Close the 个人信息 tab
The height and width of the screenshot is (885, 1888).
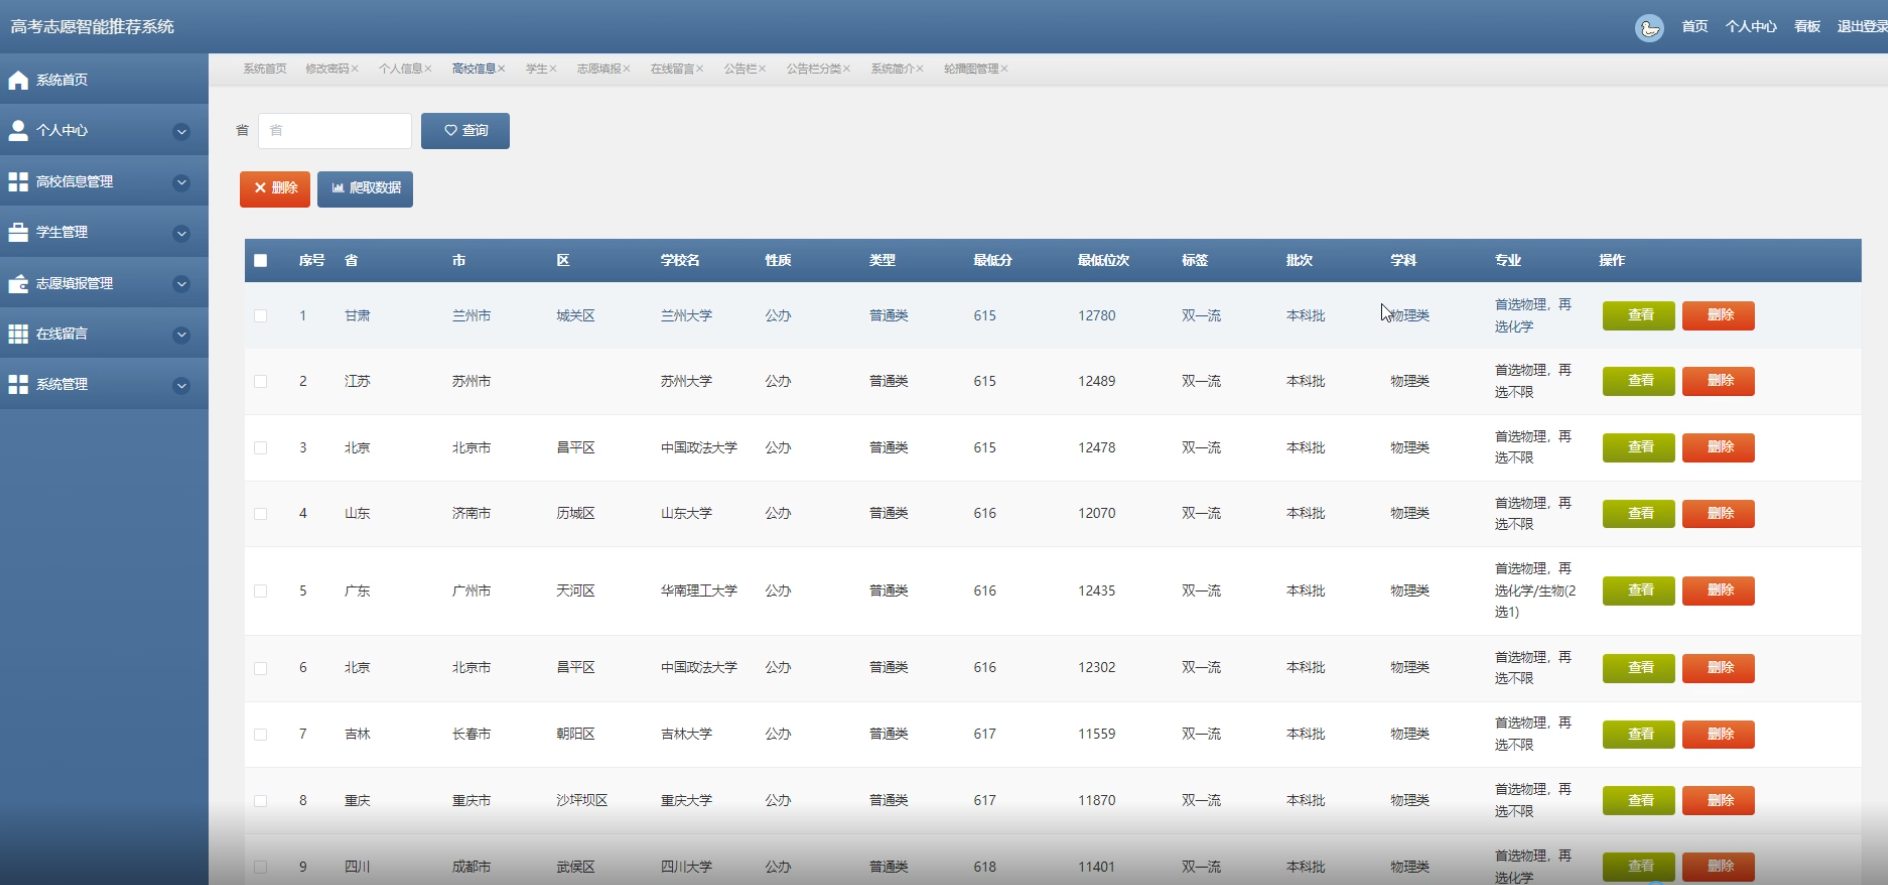pyautogui.click(x=428, y=69)
